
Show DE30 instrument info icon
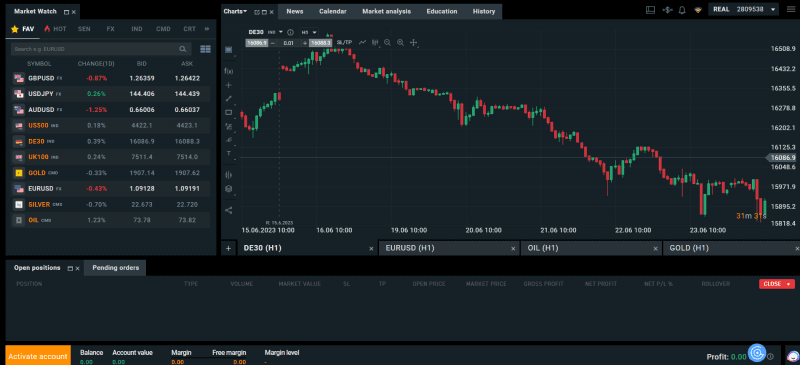point(290,32)
